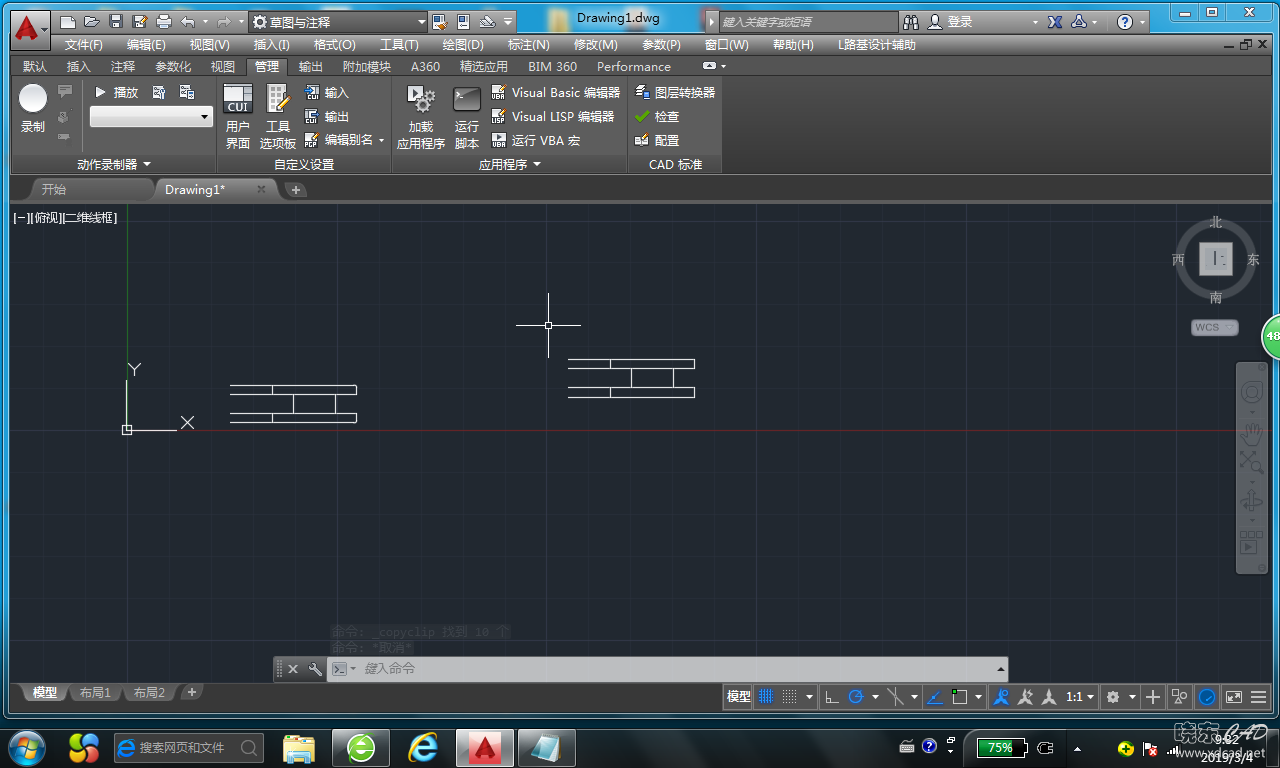This screenshot has width=1280, height=768.
Task: Click the steering wheel icon in navigation bar
Action: click(x=1252, y=393)
